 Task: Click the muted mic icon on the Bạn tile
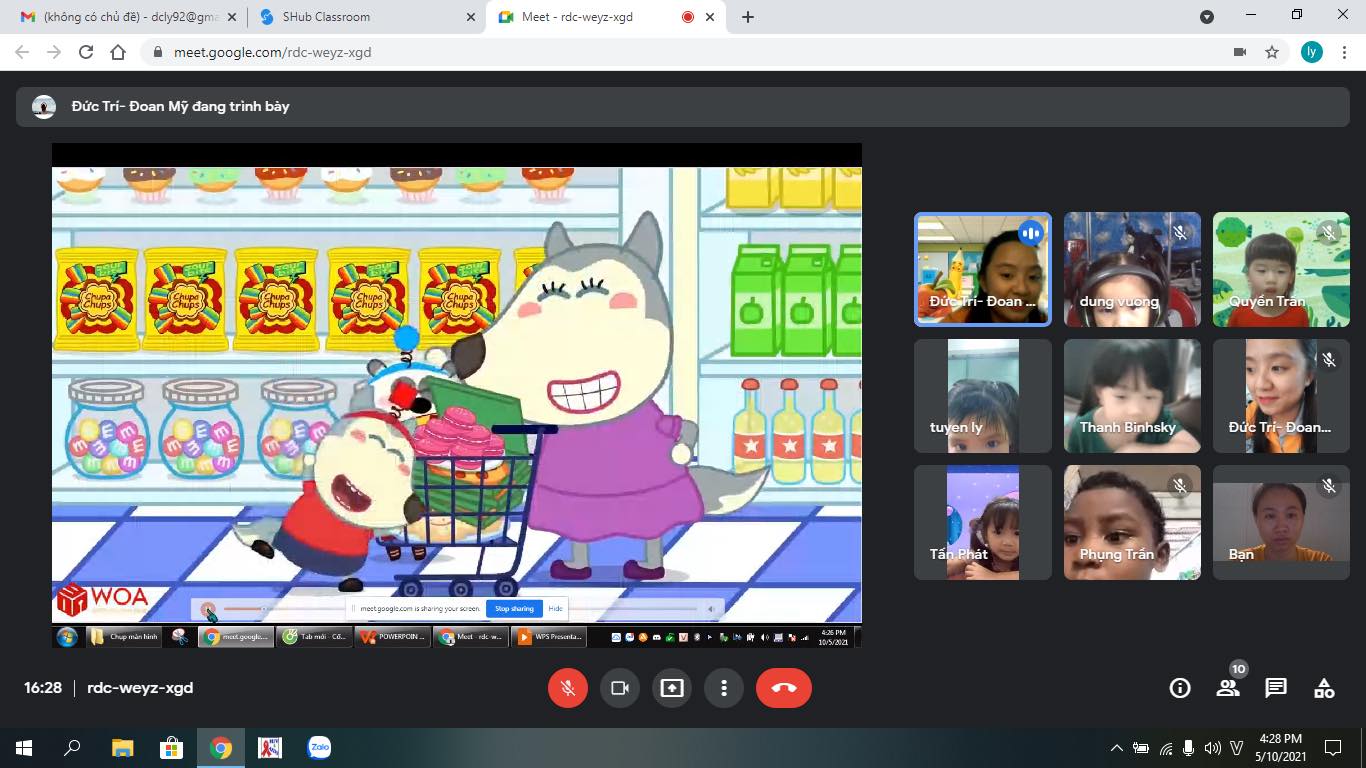coord(1329,486)
